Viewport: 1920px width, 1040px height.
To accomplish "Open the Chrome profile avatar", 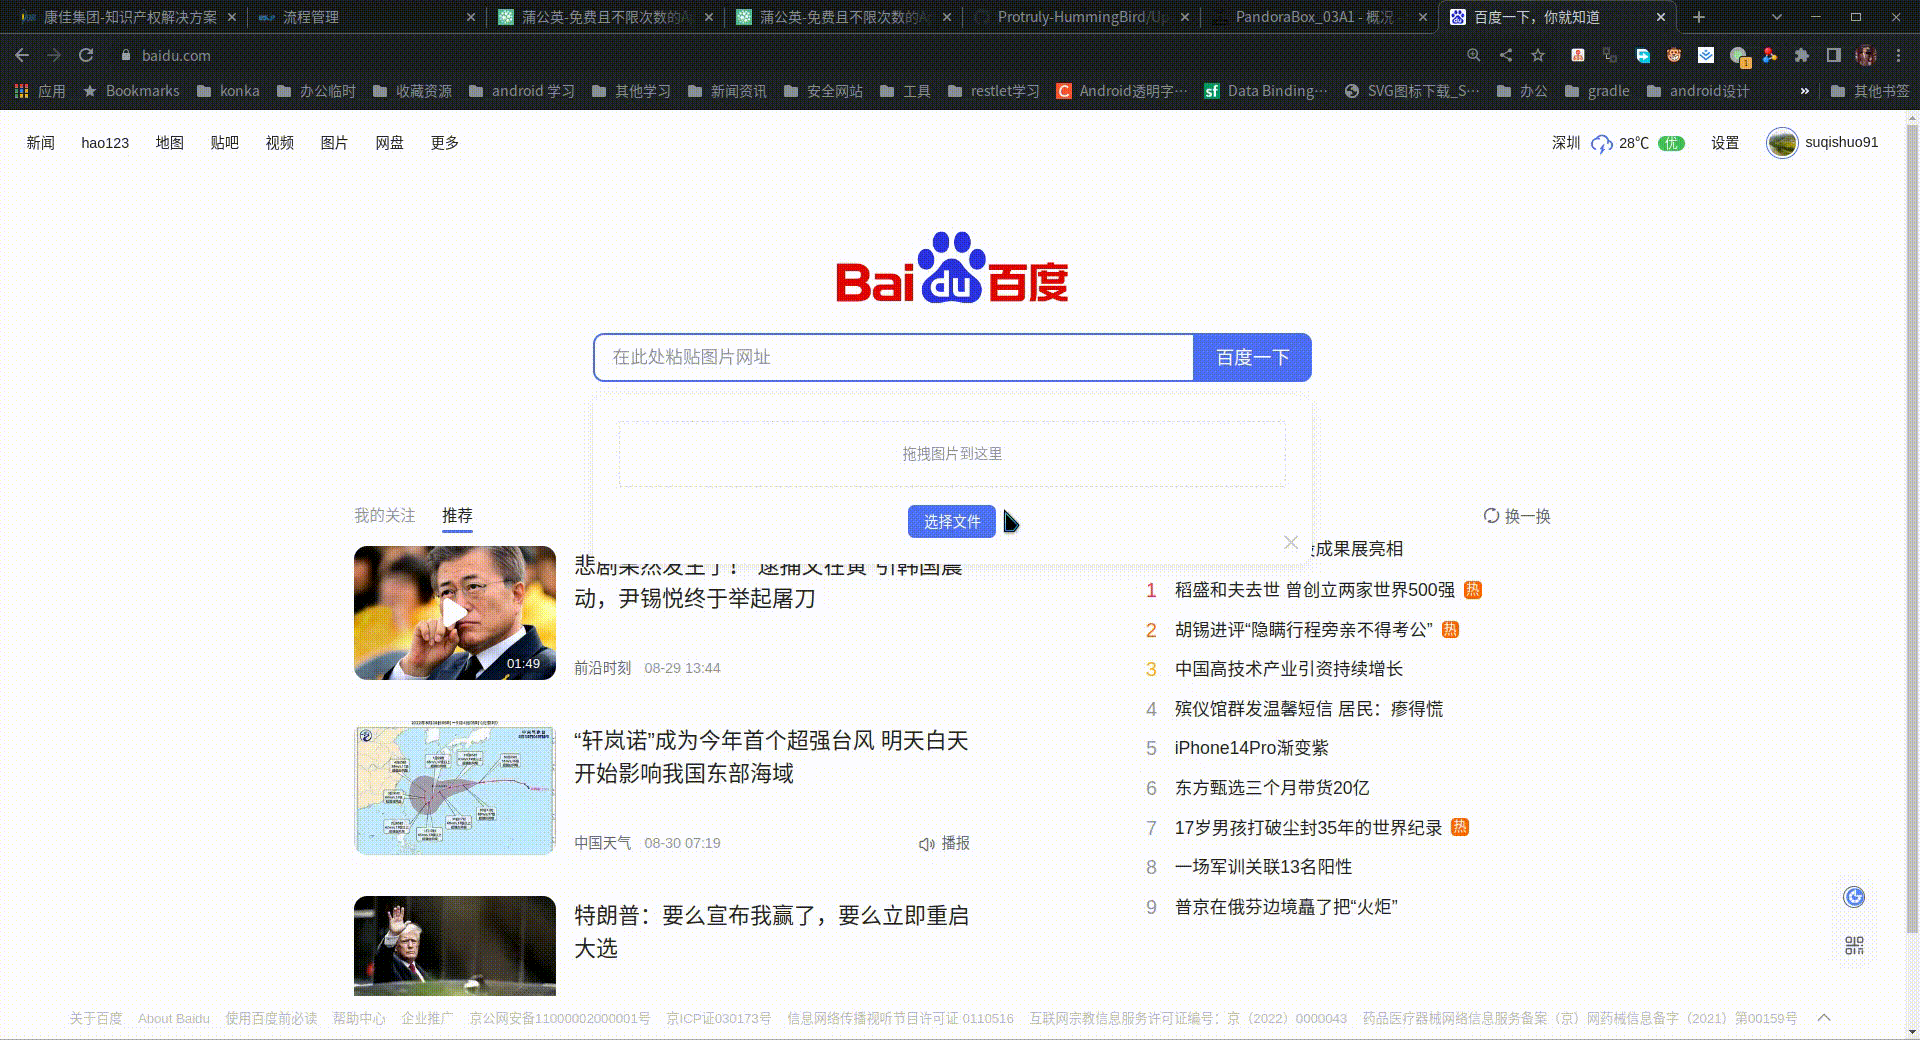I will click(1866, 56).
